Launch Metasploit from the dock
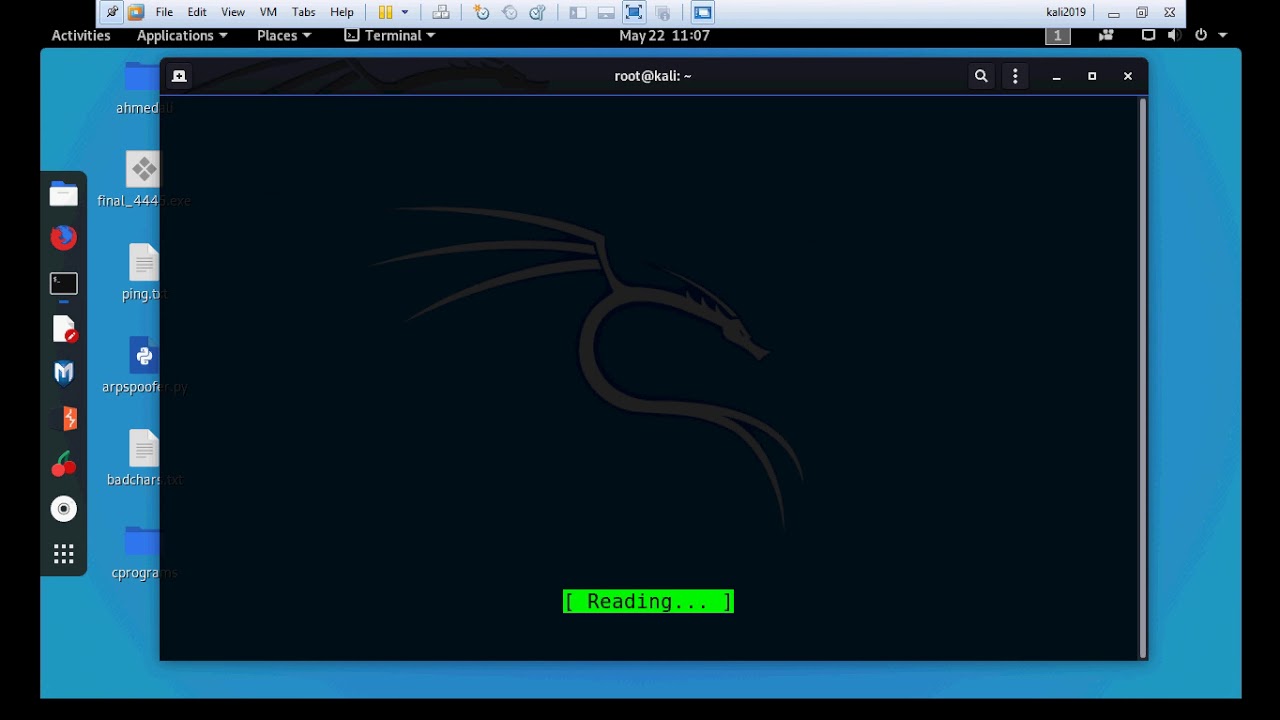 point(64,373)
